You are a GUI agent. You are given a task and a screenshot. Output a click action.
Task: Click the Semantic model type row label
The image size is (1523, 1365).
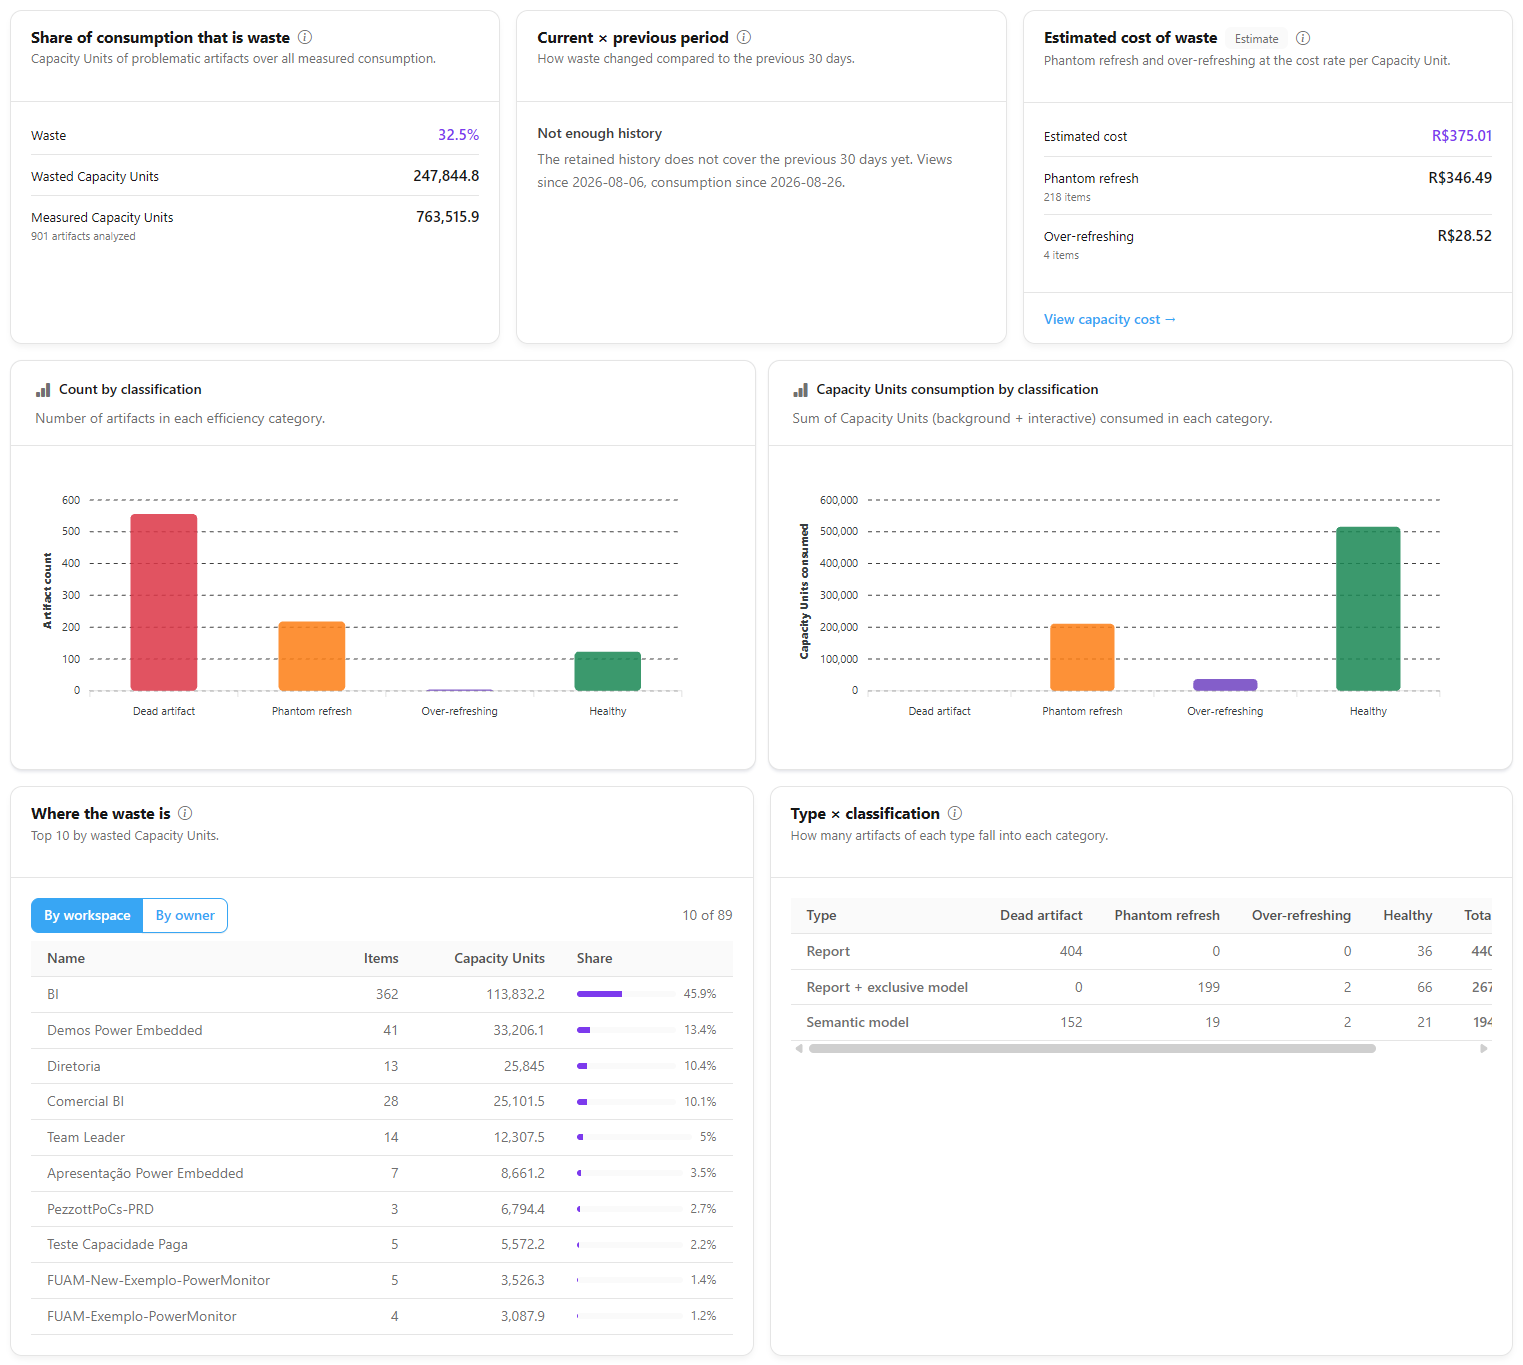point(857,1022)
